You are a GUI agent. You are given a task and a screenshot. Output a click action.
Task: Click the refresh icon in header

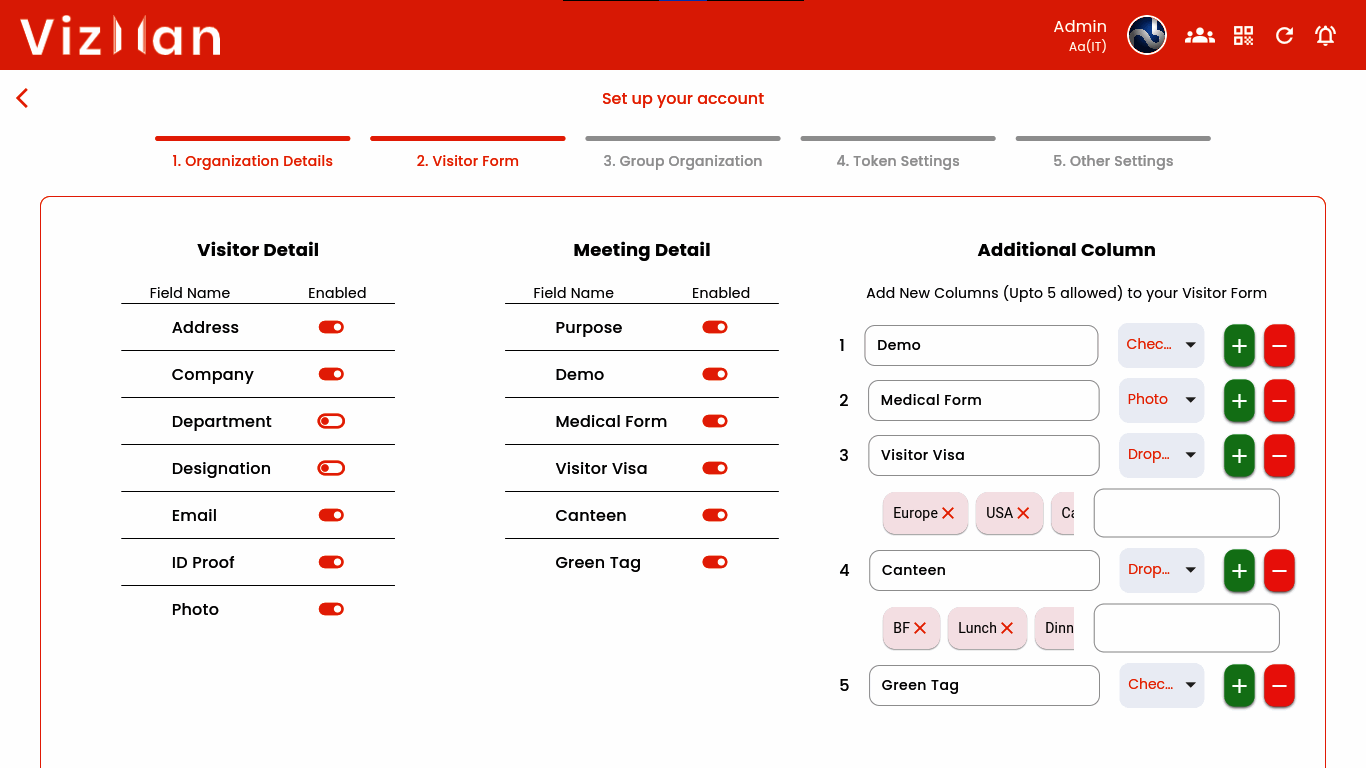click(1284, 36)
